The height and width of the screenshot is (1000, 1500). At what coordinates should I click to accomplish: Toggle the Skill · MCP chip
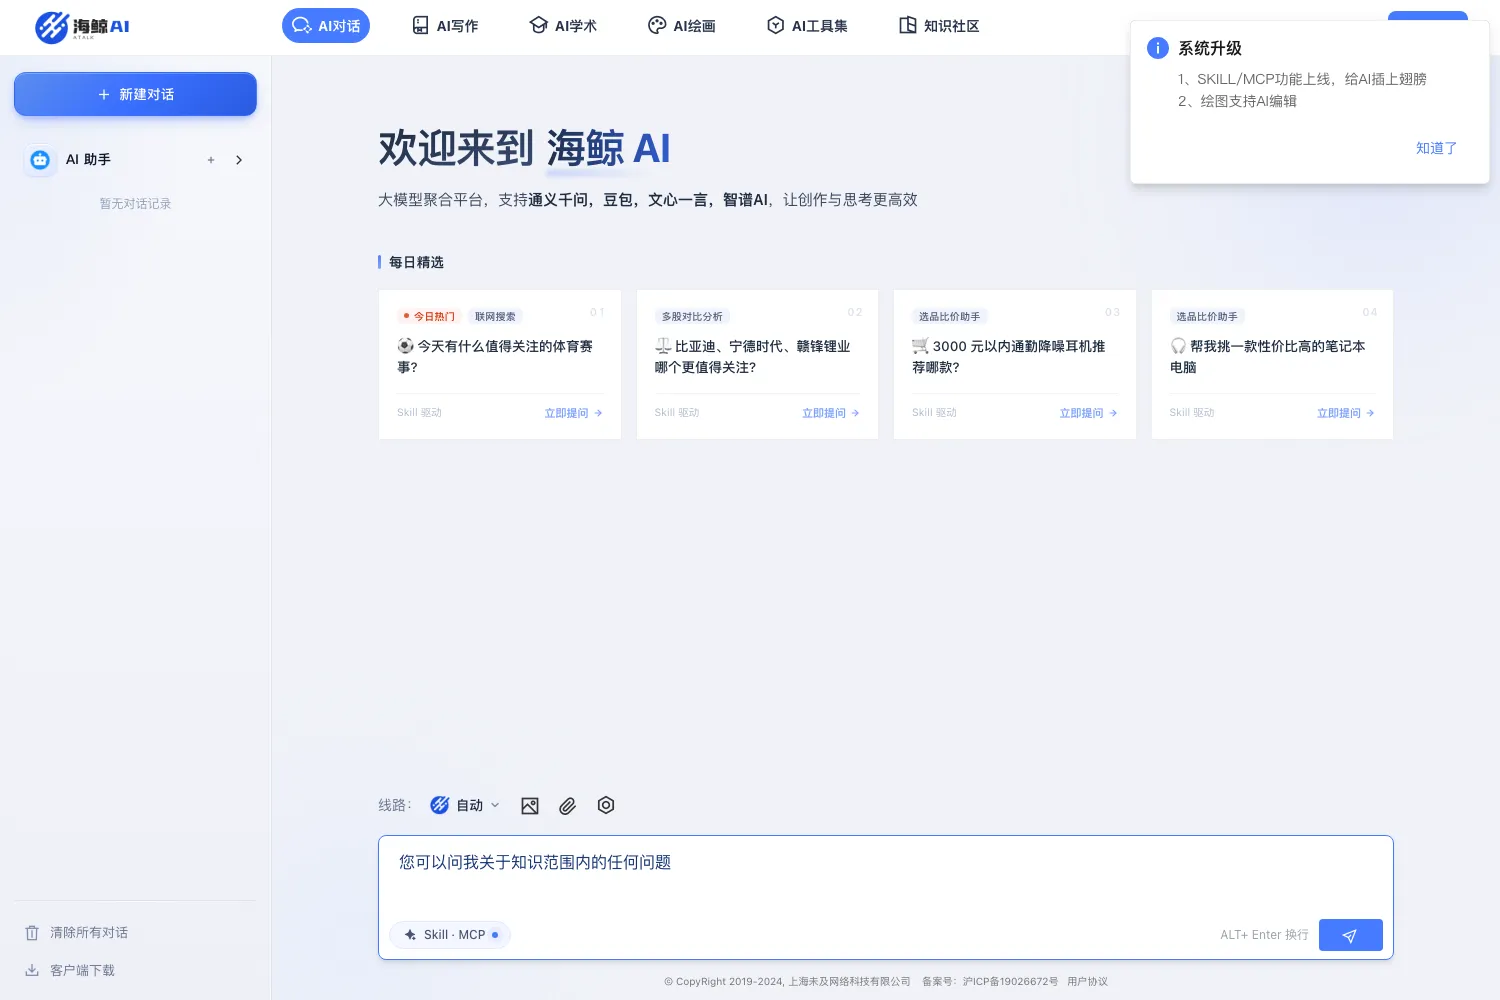tap(451, 935)
